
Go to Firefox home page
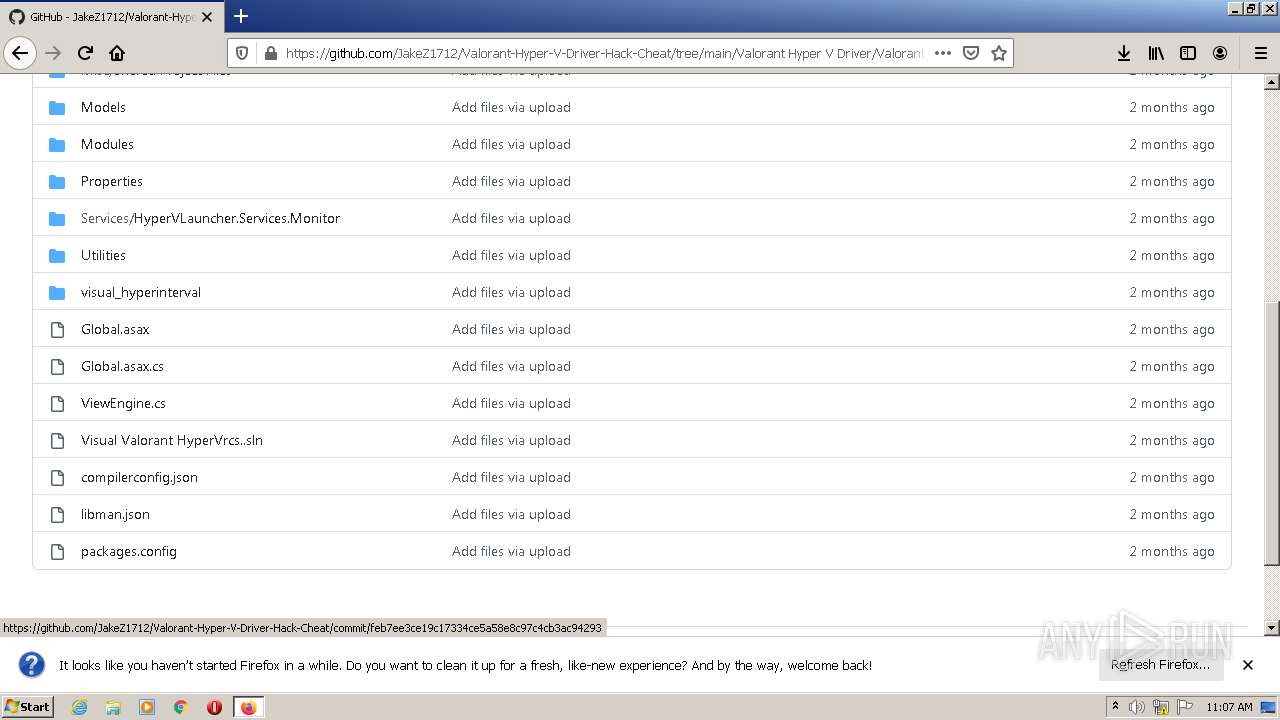pos(117,53)
